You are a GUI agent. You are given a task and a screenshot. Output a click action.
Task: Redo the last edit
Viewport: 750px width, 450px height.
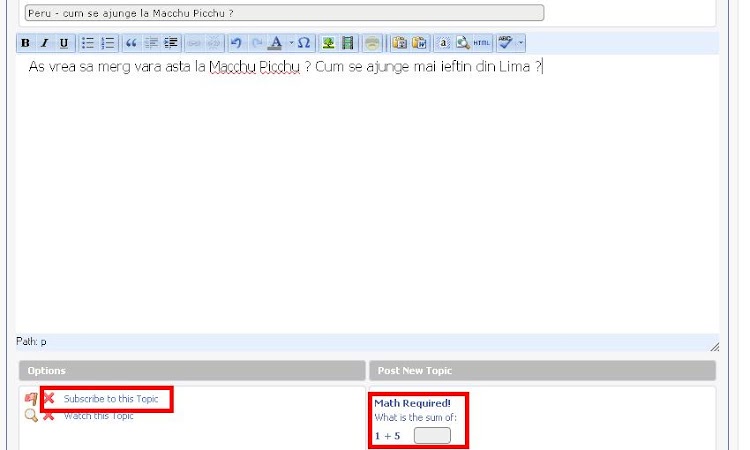click(x=257, y=43)
